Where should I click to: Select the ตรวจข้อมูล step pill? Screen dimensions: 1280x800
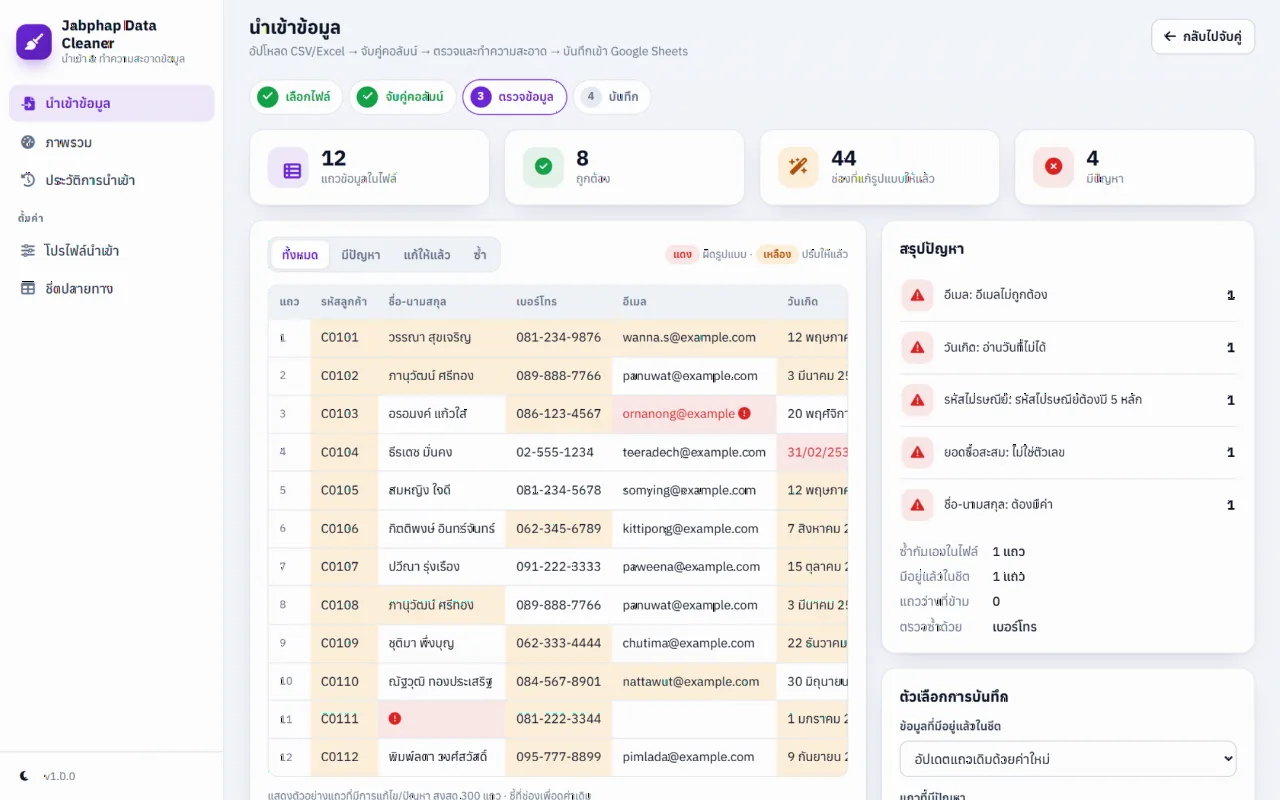pyautogui.click(x=514, y=97)
